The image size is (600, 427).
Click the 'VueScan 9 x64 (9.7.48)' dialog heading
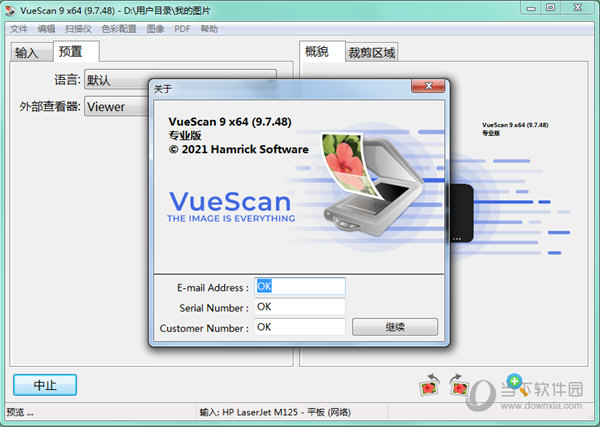coord(230,122)
